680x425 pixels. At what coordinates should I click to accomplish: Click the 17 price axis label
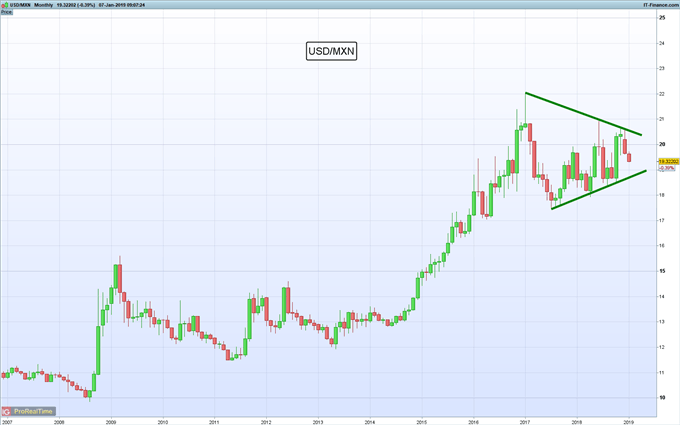662,221
